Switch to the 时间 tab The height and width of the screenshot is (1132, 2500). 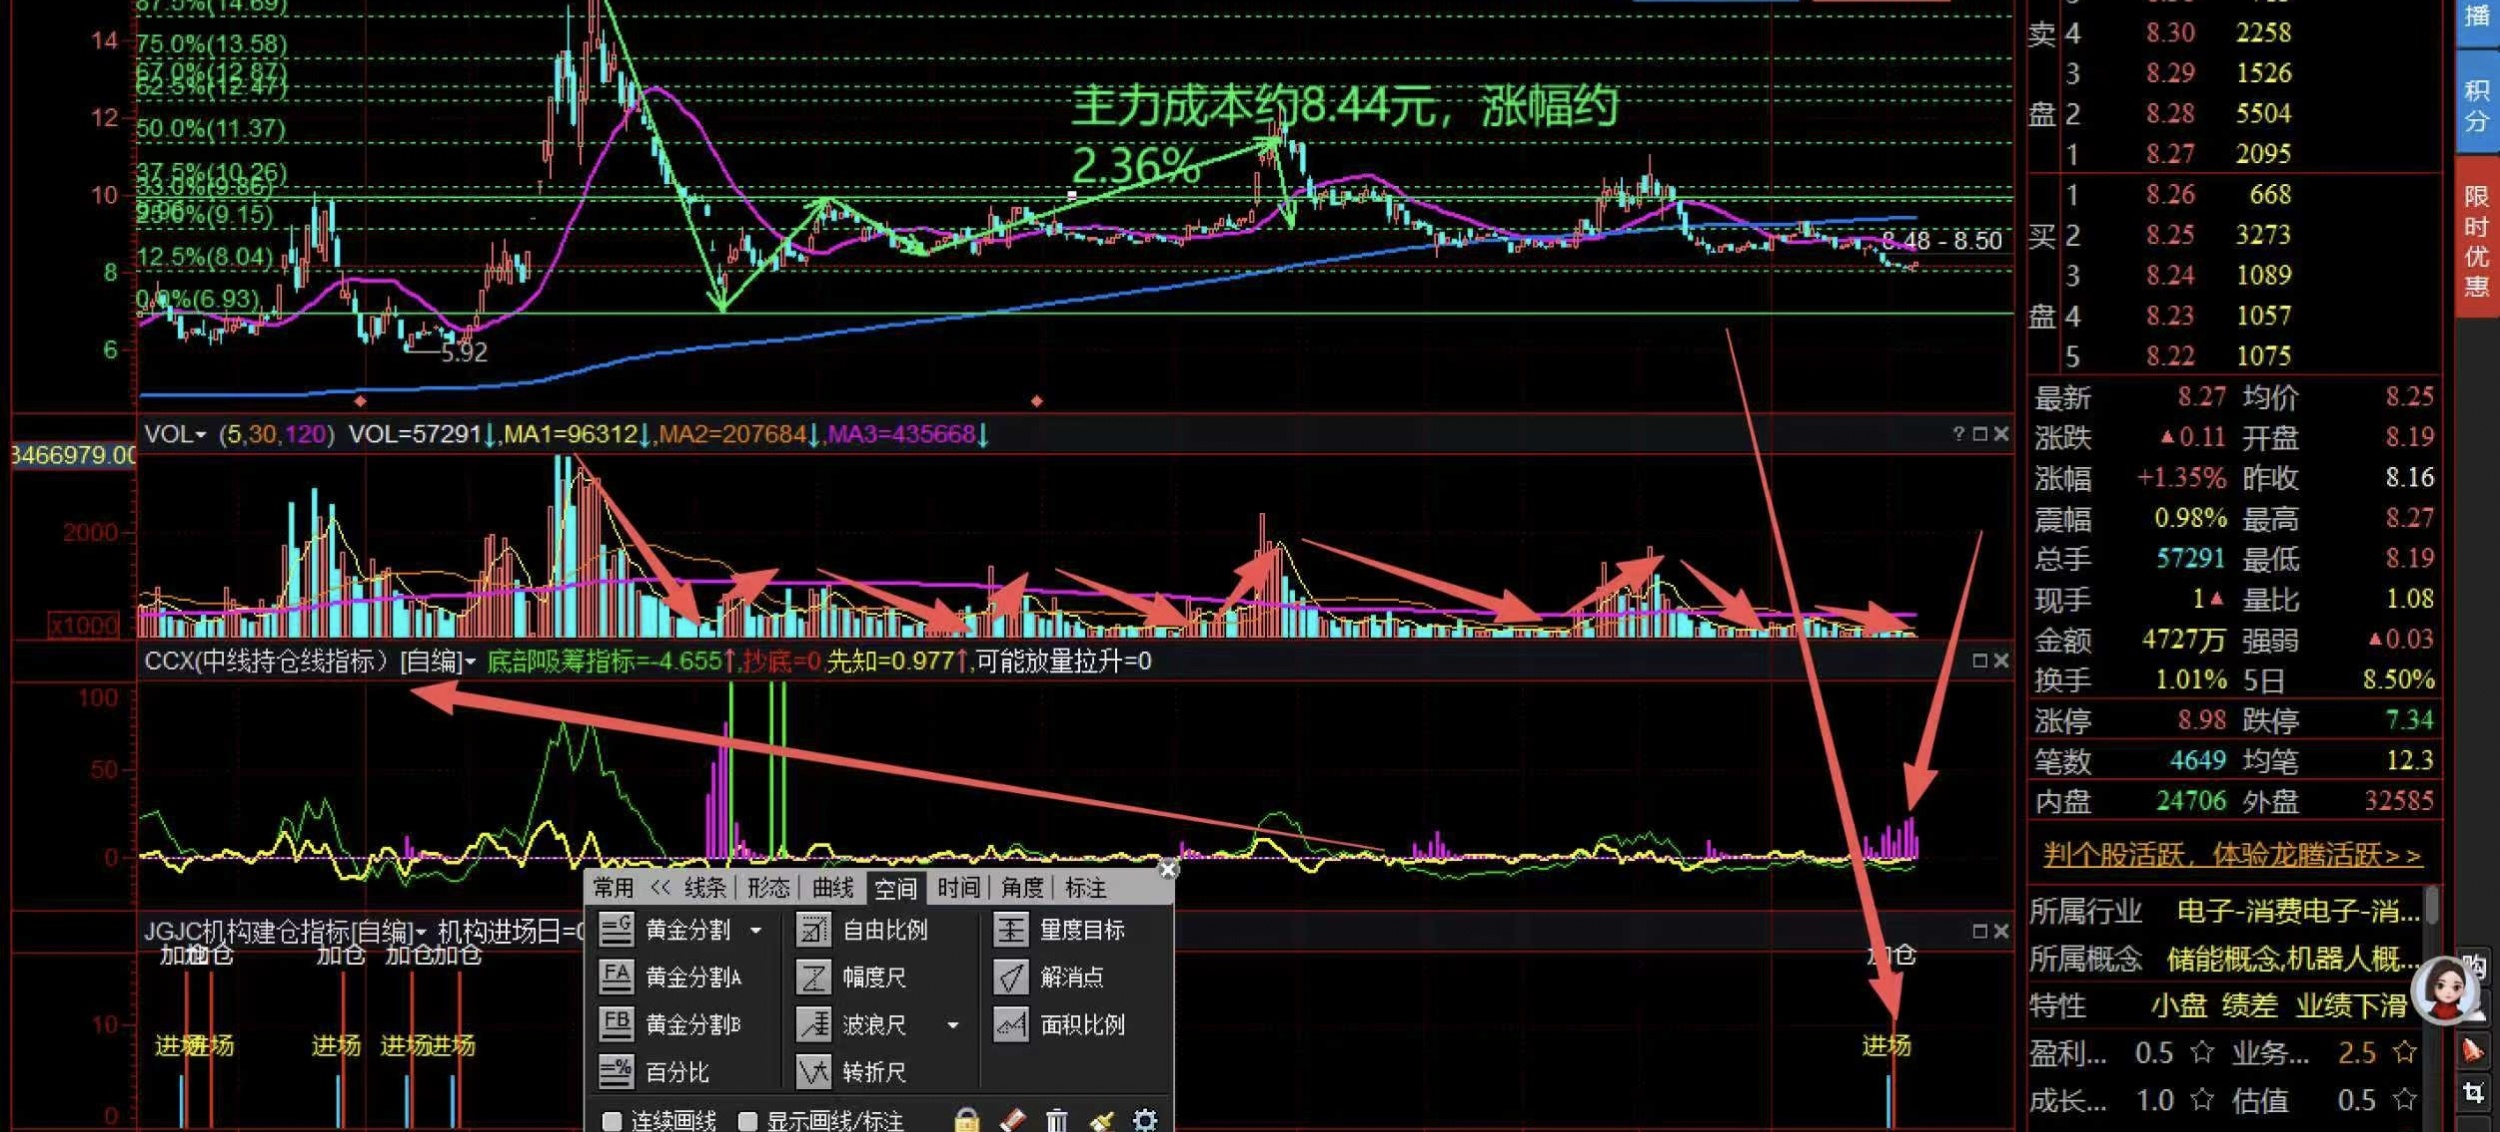tap(958, 888)
